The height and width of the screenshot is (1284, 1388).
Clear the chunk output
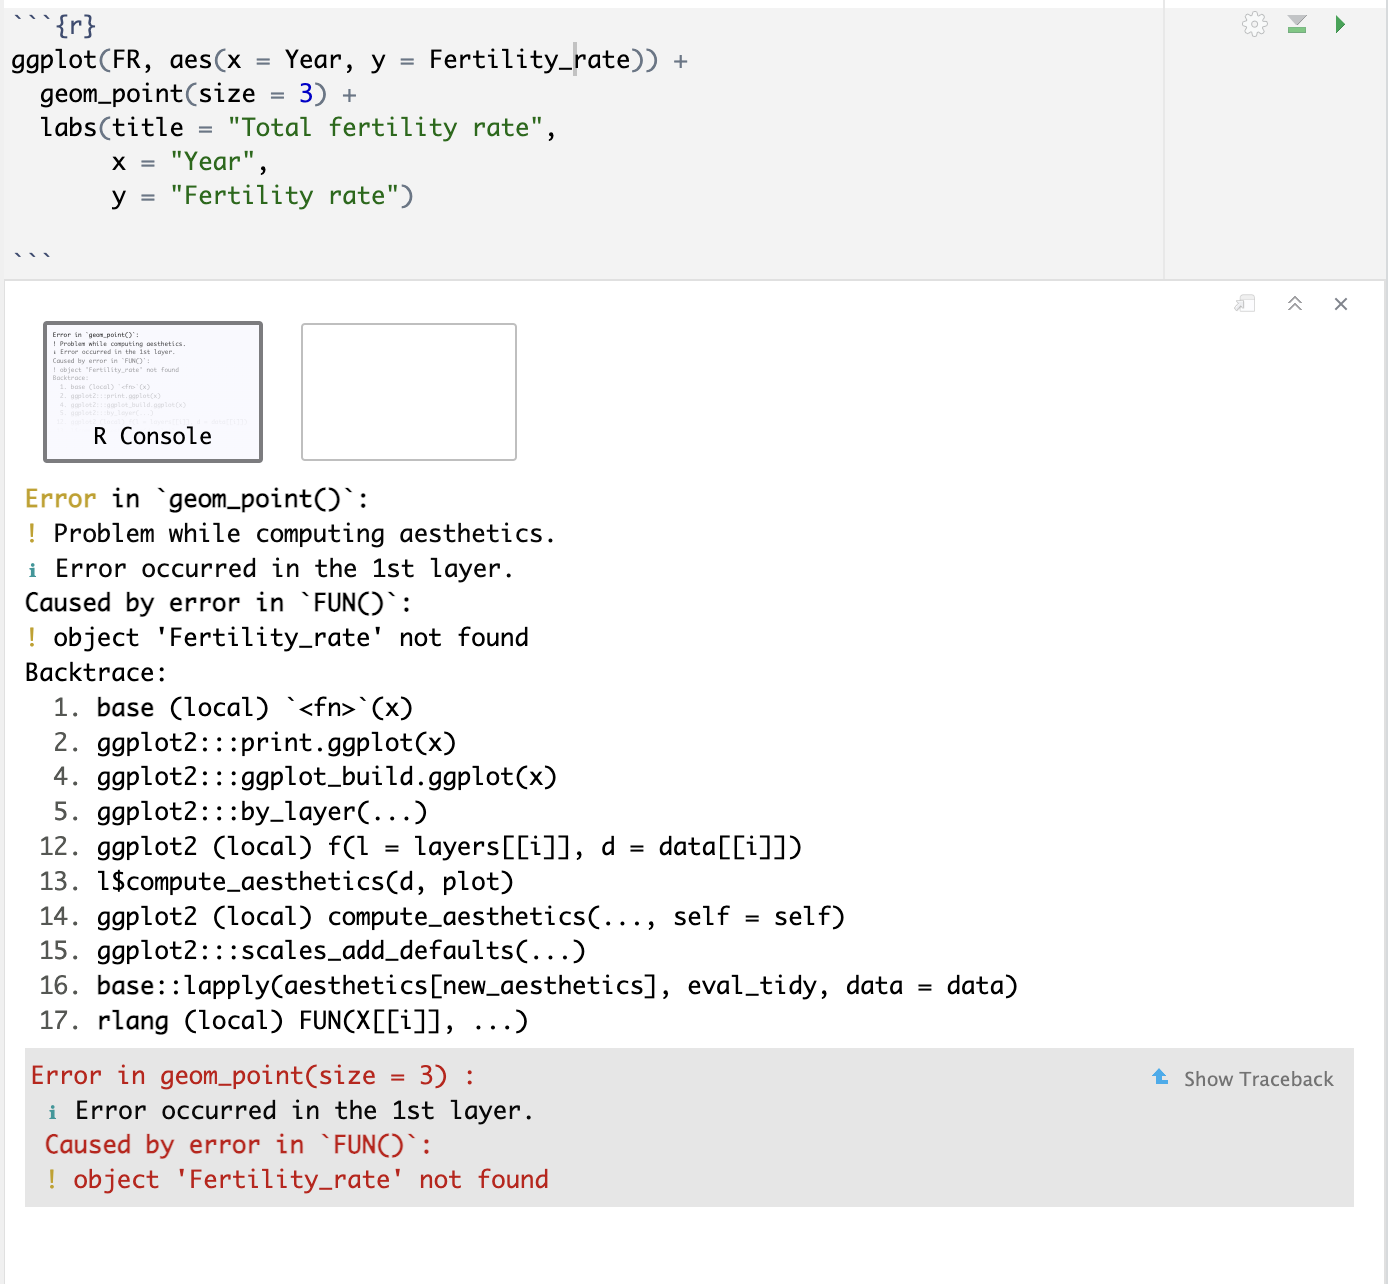pos(1341,303)
